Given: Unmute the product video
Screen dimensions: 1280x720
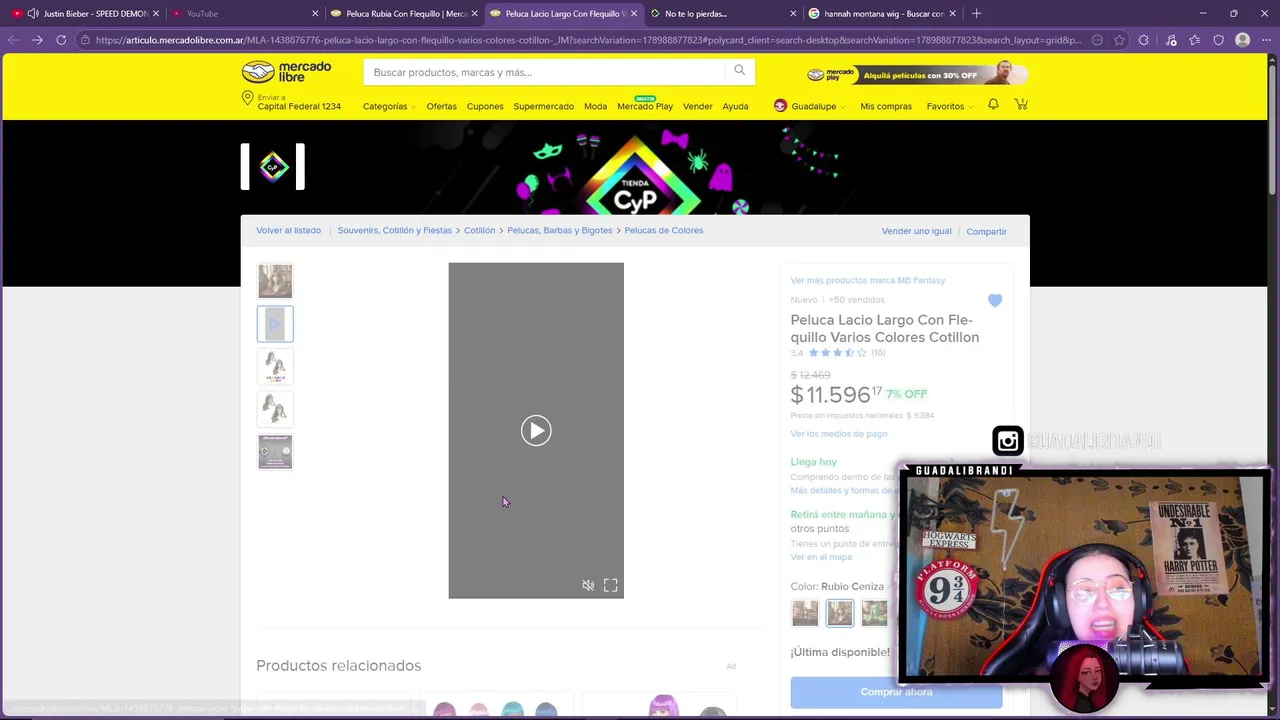Looking at the screenshot, I should [x=588, y=585].
